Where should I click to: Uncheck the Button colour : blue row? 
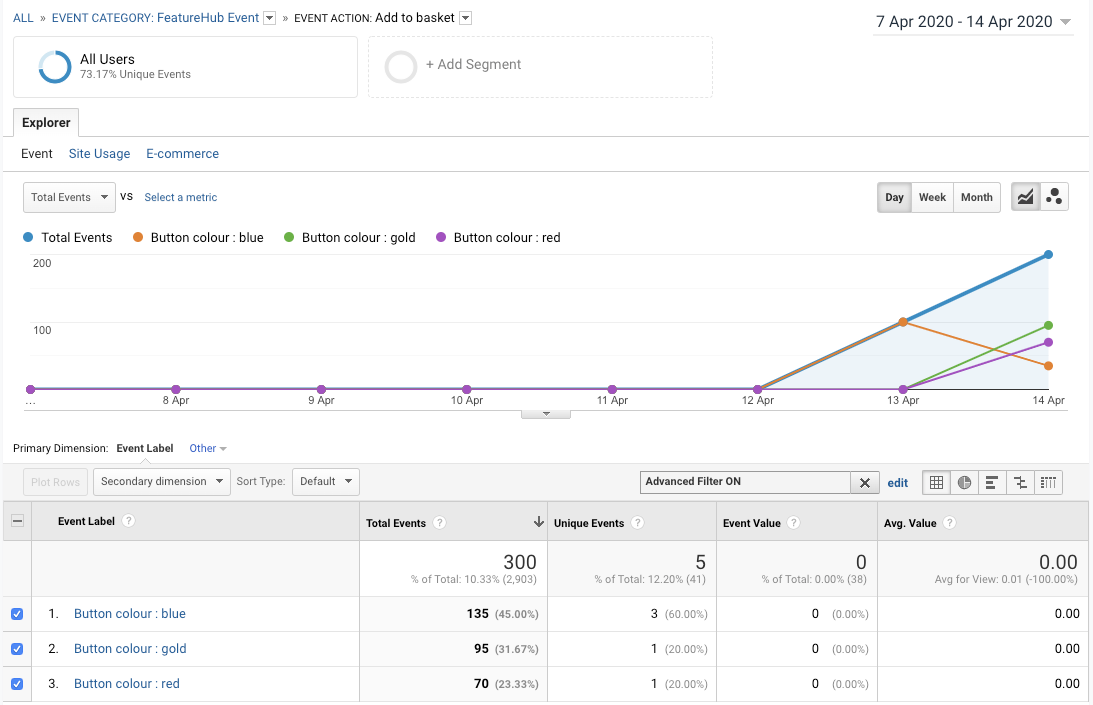pos(16,613)
